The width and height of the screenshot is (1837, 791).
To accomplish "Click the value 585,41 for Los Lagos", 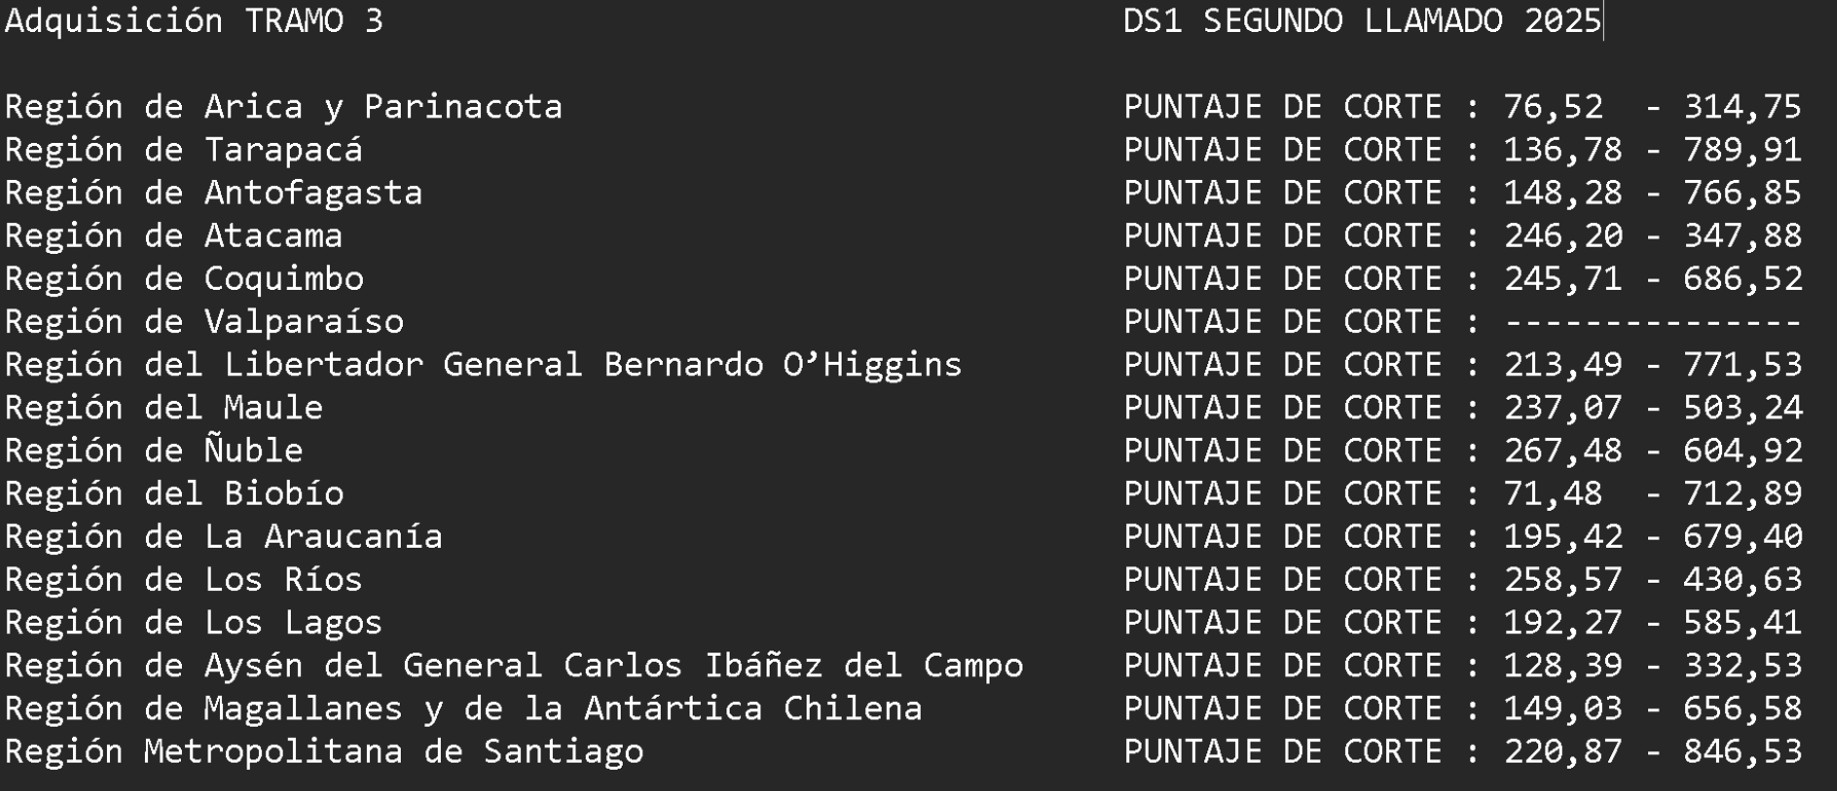I will point(1742,623).
